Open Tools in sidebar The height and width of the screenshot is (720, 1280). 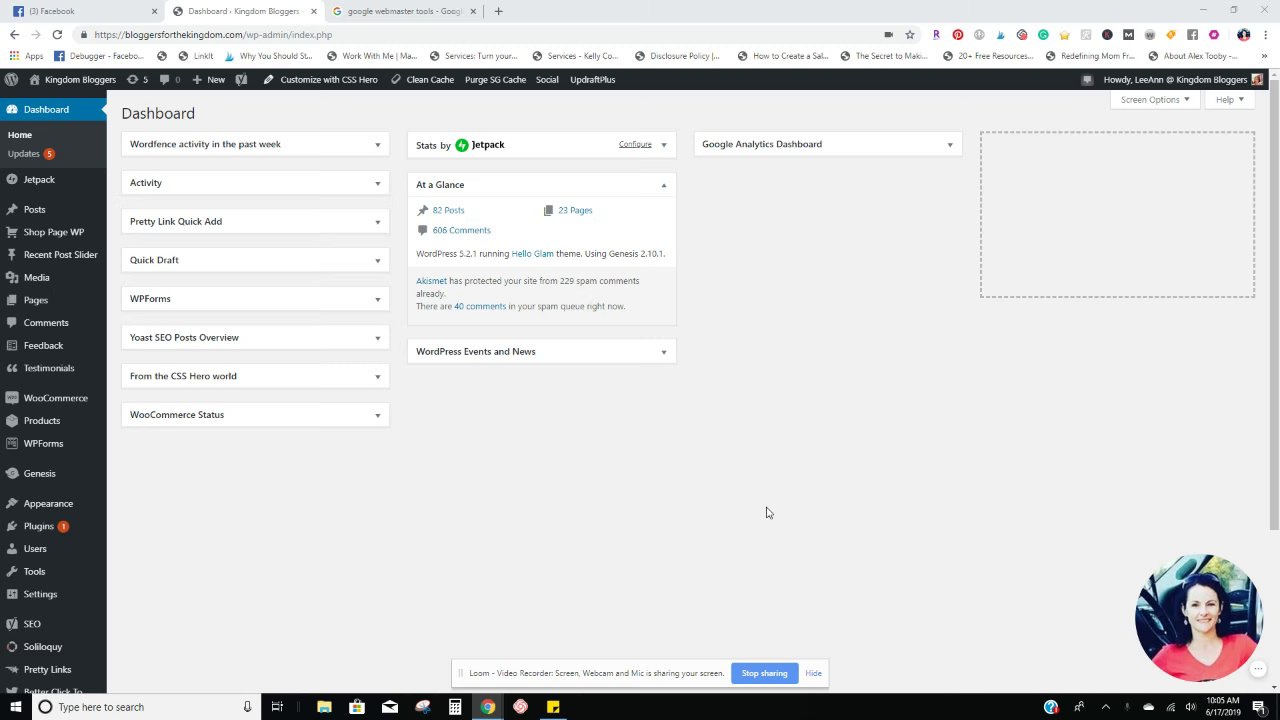point(53,571)
